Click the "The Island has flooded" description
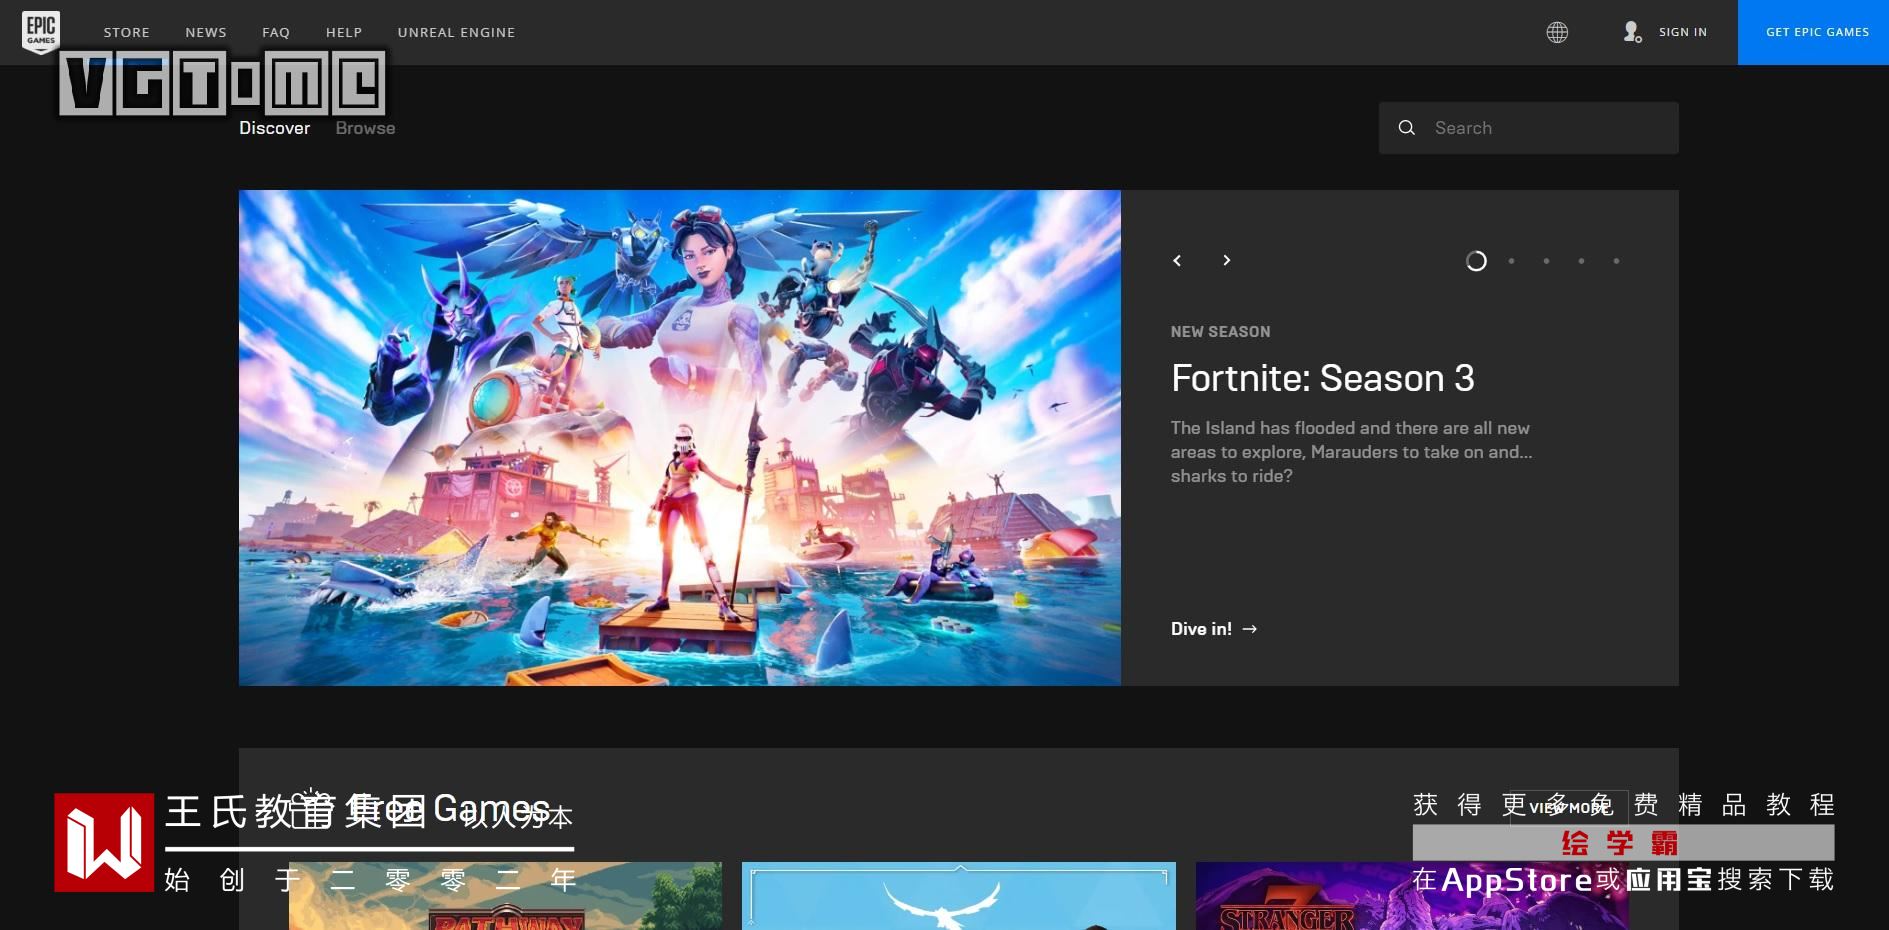Image resolution: width=1889 pixels, height=930 pixels. [x=1351, y=452]
